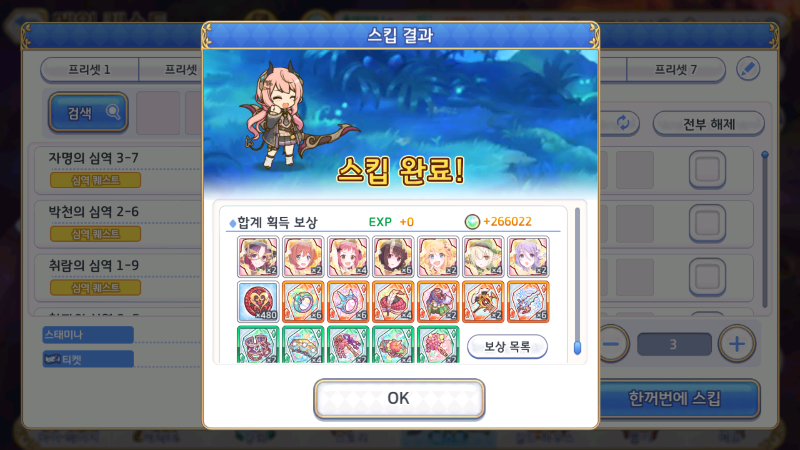The width and height of the screenshot is (800, 450).
Task: Select the orange ring equipment item ×6
Action: click(303, 302)
